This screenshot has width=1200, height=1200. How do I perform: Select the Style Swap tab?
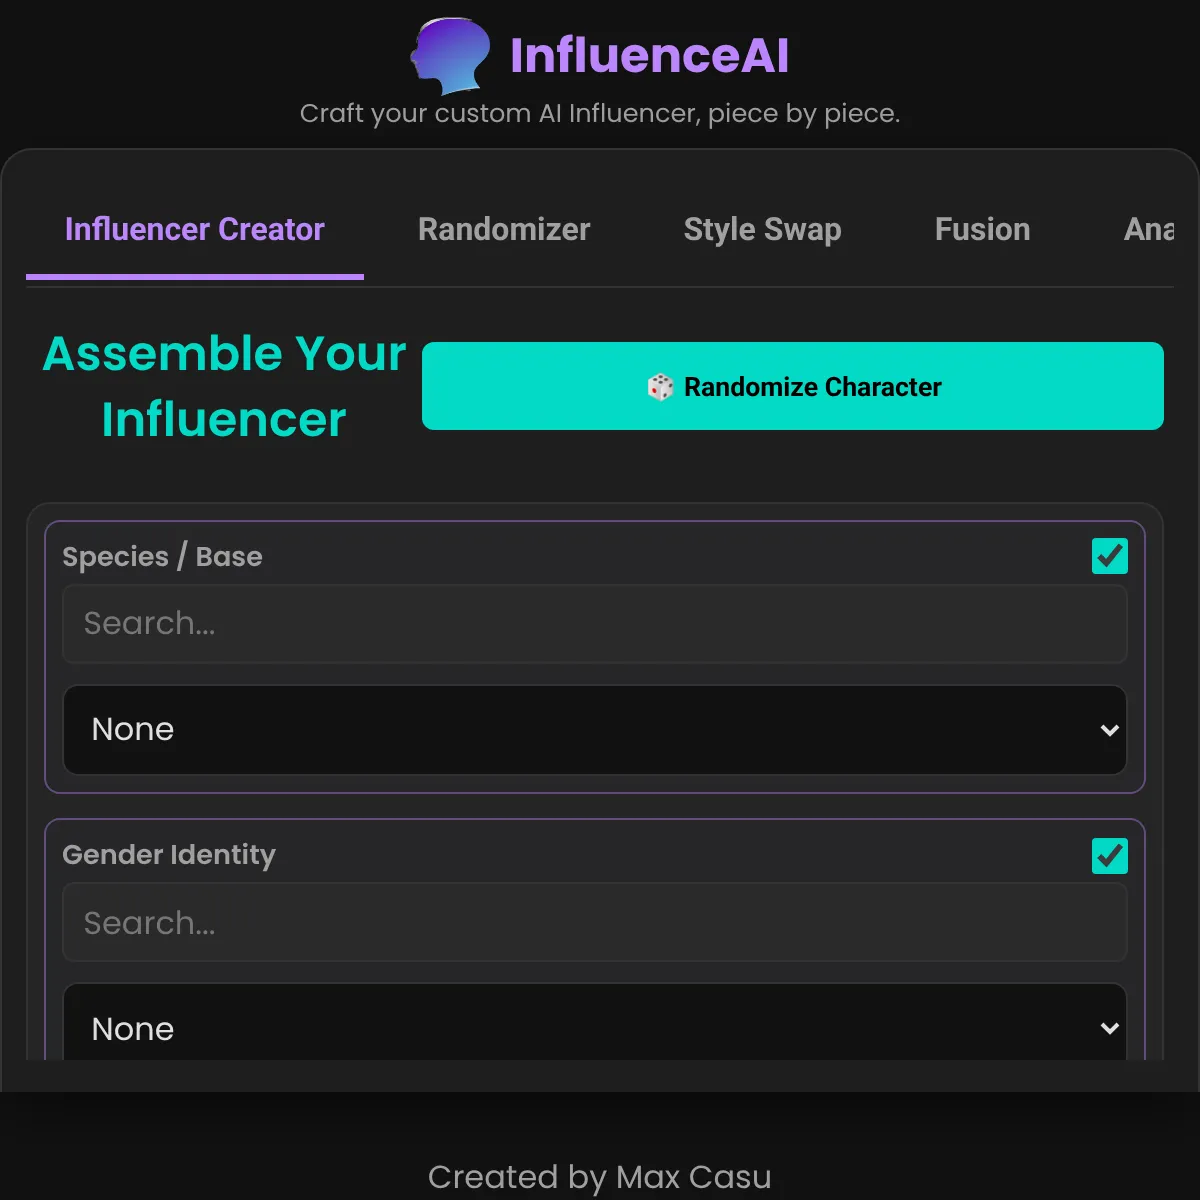[762, 230]
